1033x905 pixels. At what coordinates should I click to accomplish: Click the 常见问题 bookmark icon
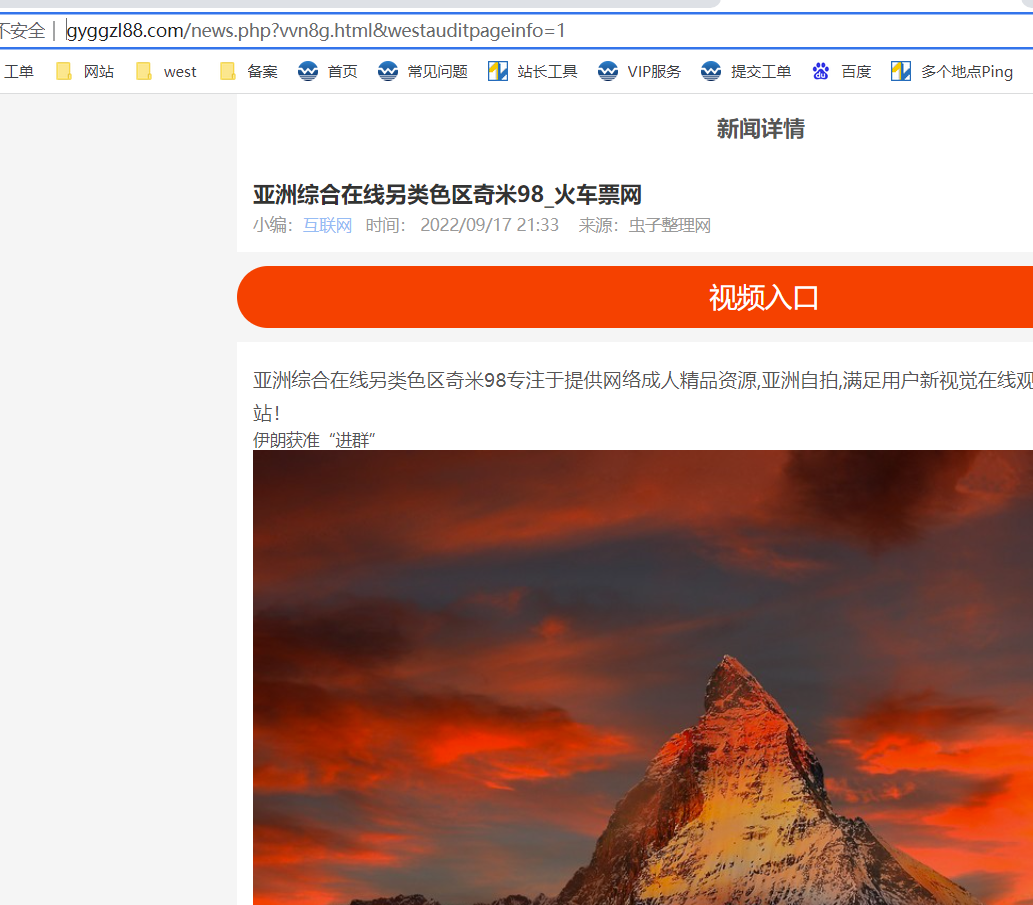[388, 71]
